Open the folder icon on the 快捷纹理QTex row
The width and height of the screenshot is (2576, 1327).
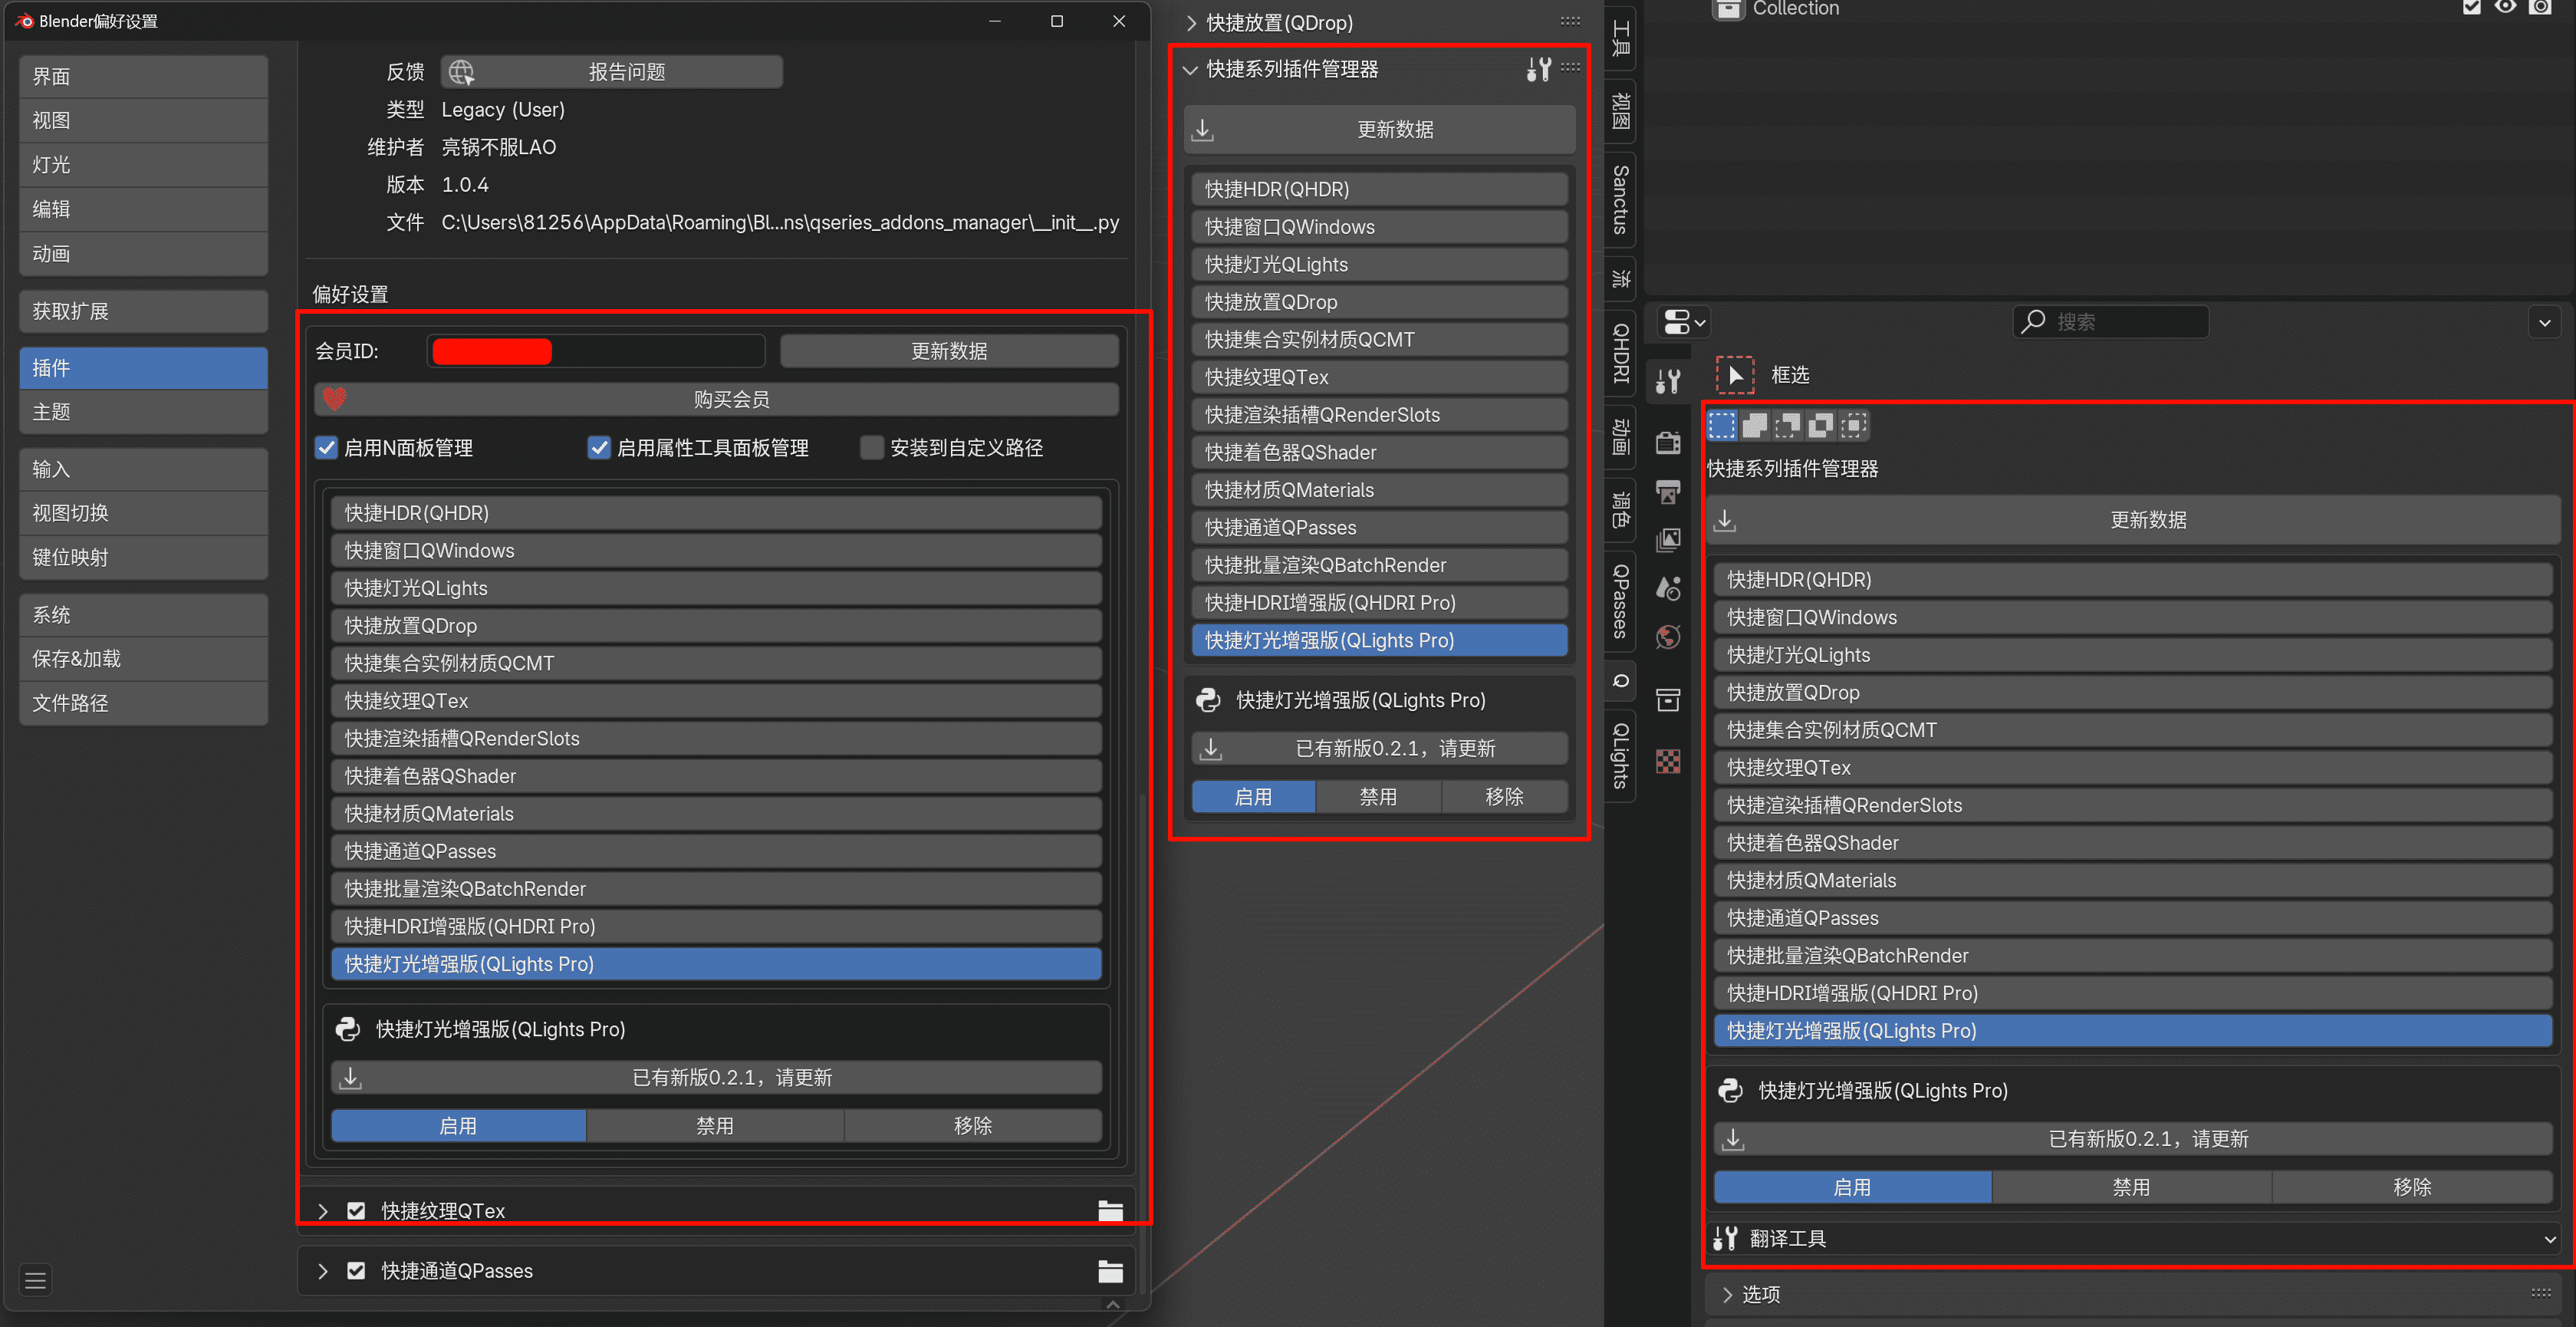pyautogui.click(x=1110, y=1210)
